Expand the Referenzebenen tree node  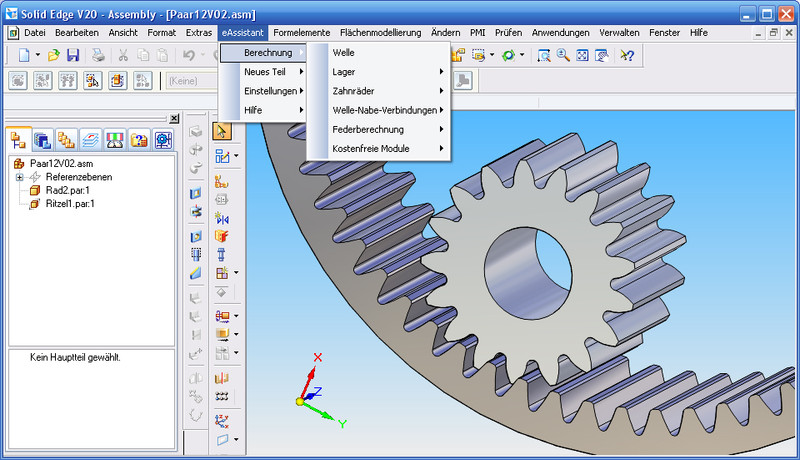19,177
